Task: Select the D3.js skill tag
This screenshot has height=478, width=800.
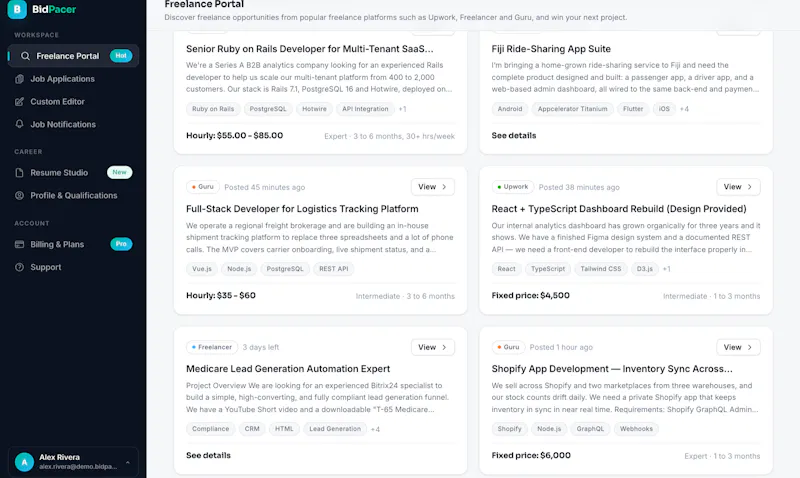Action: (x=645, y=269)
